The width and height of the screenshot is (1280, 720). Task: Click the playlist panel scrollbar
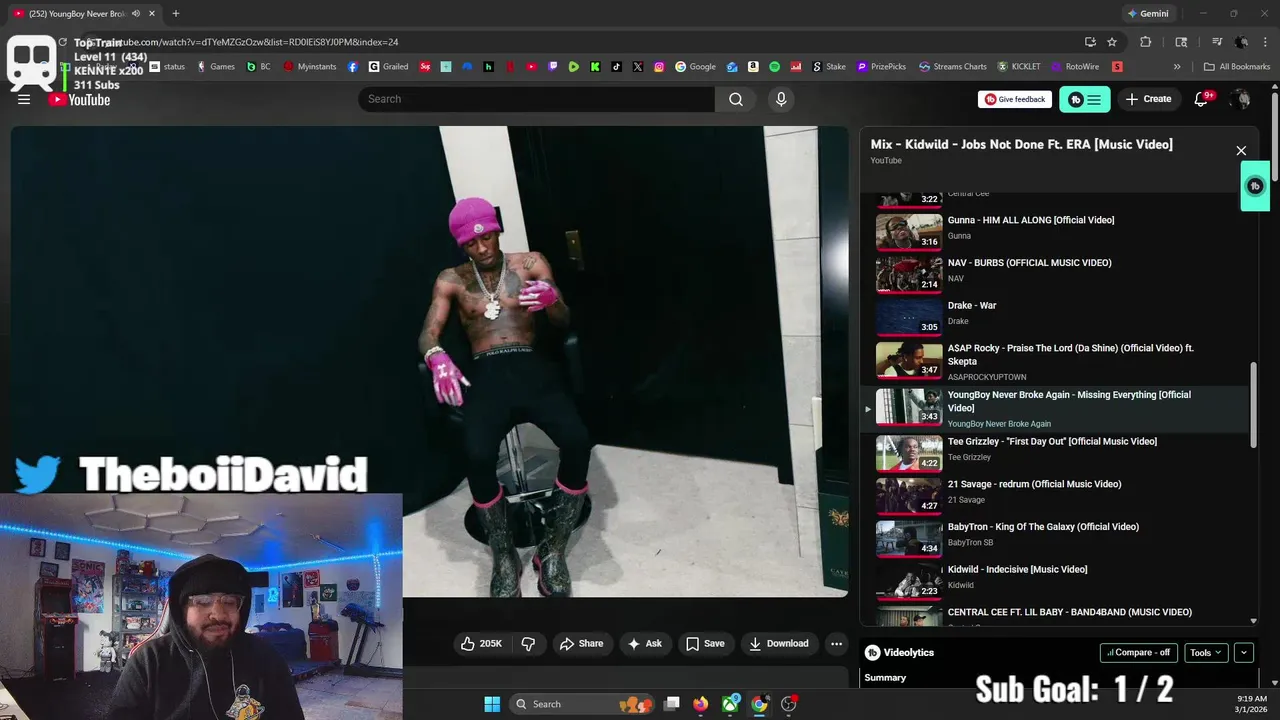point(1254,405)
